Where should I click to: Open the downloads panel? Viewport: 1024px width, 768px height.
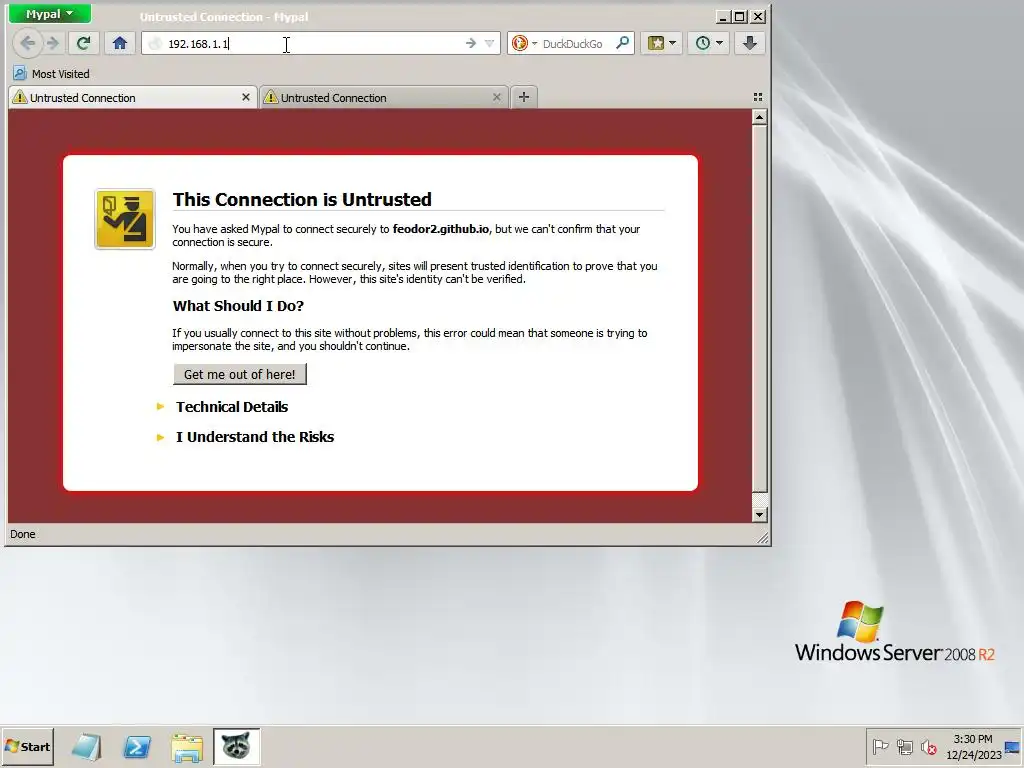(x=750, y=43)
